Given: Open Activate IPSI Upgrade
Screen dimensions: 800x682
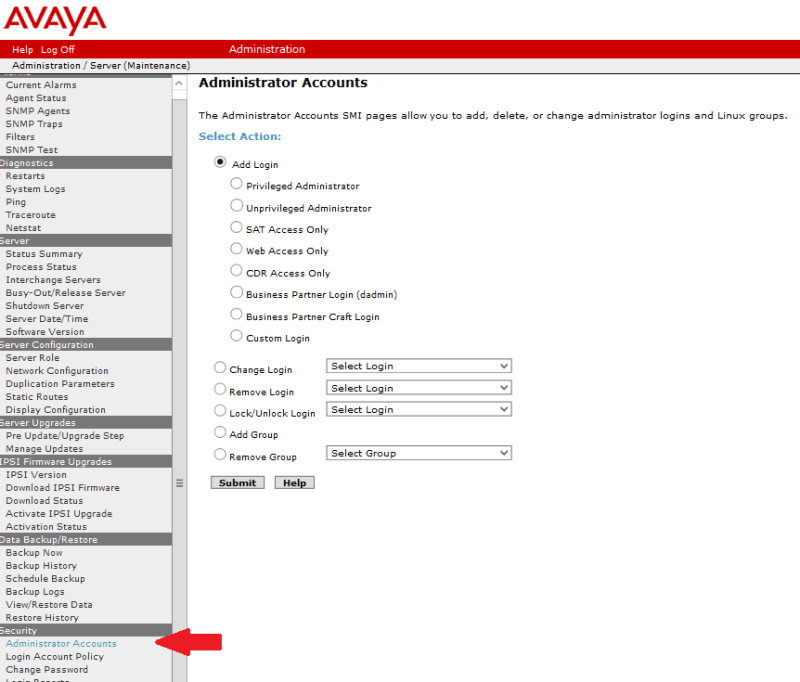Looking at the screenshot, I should [59, 514].
